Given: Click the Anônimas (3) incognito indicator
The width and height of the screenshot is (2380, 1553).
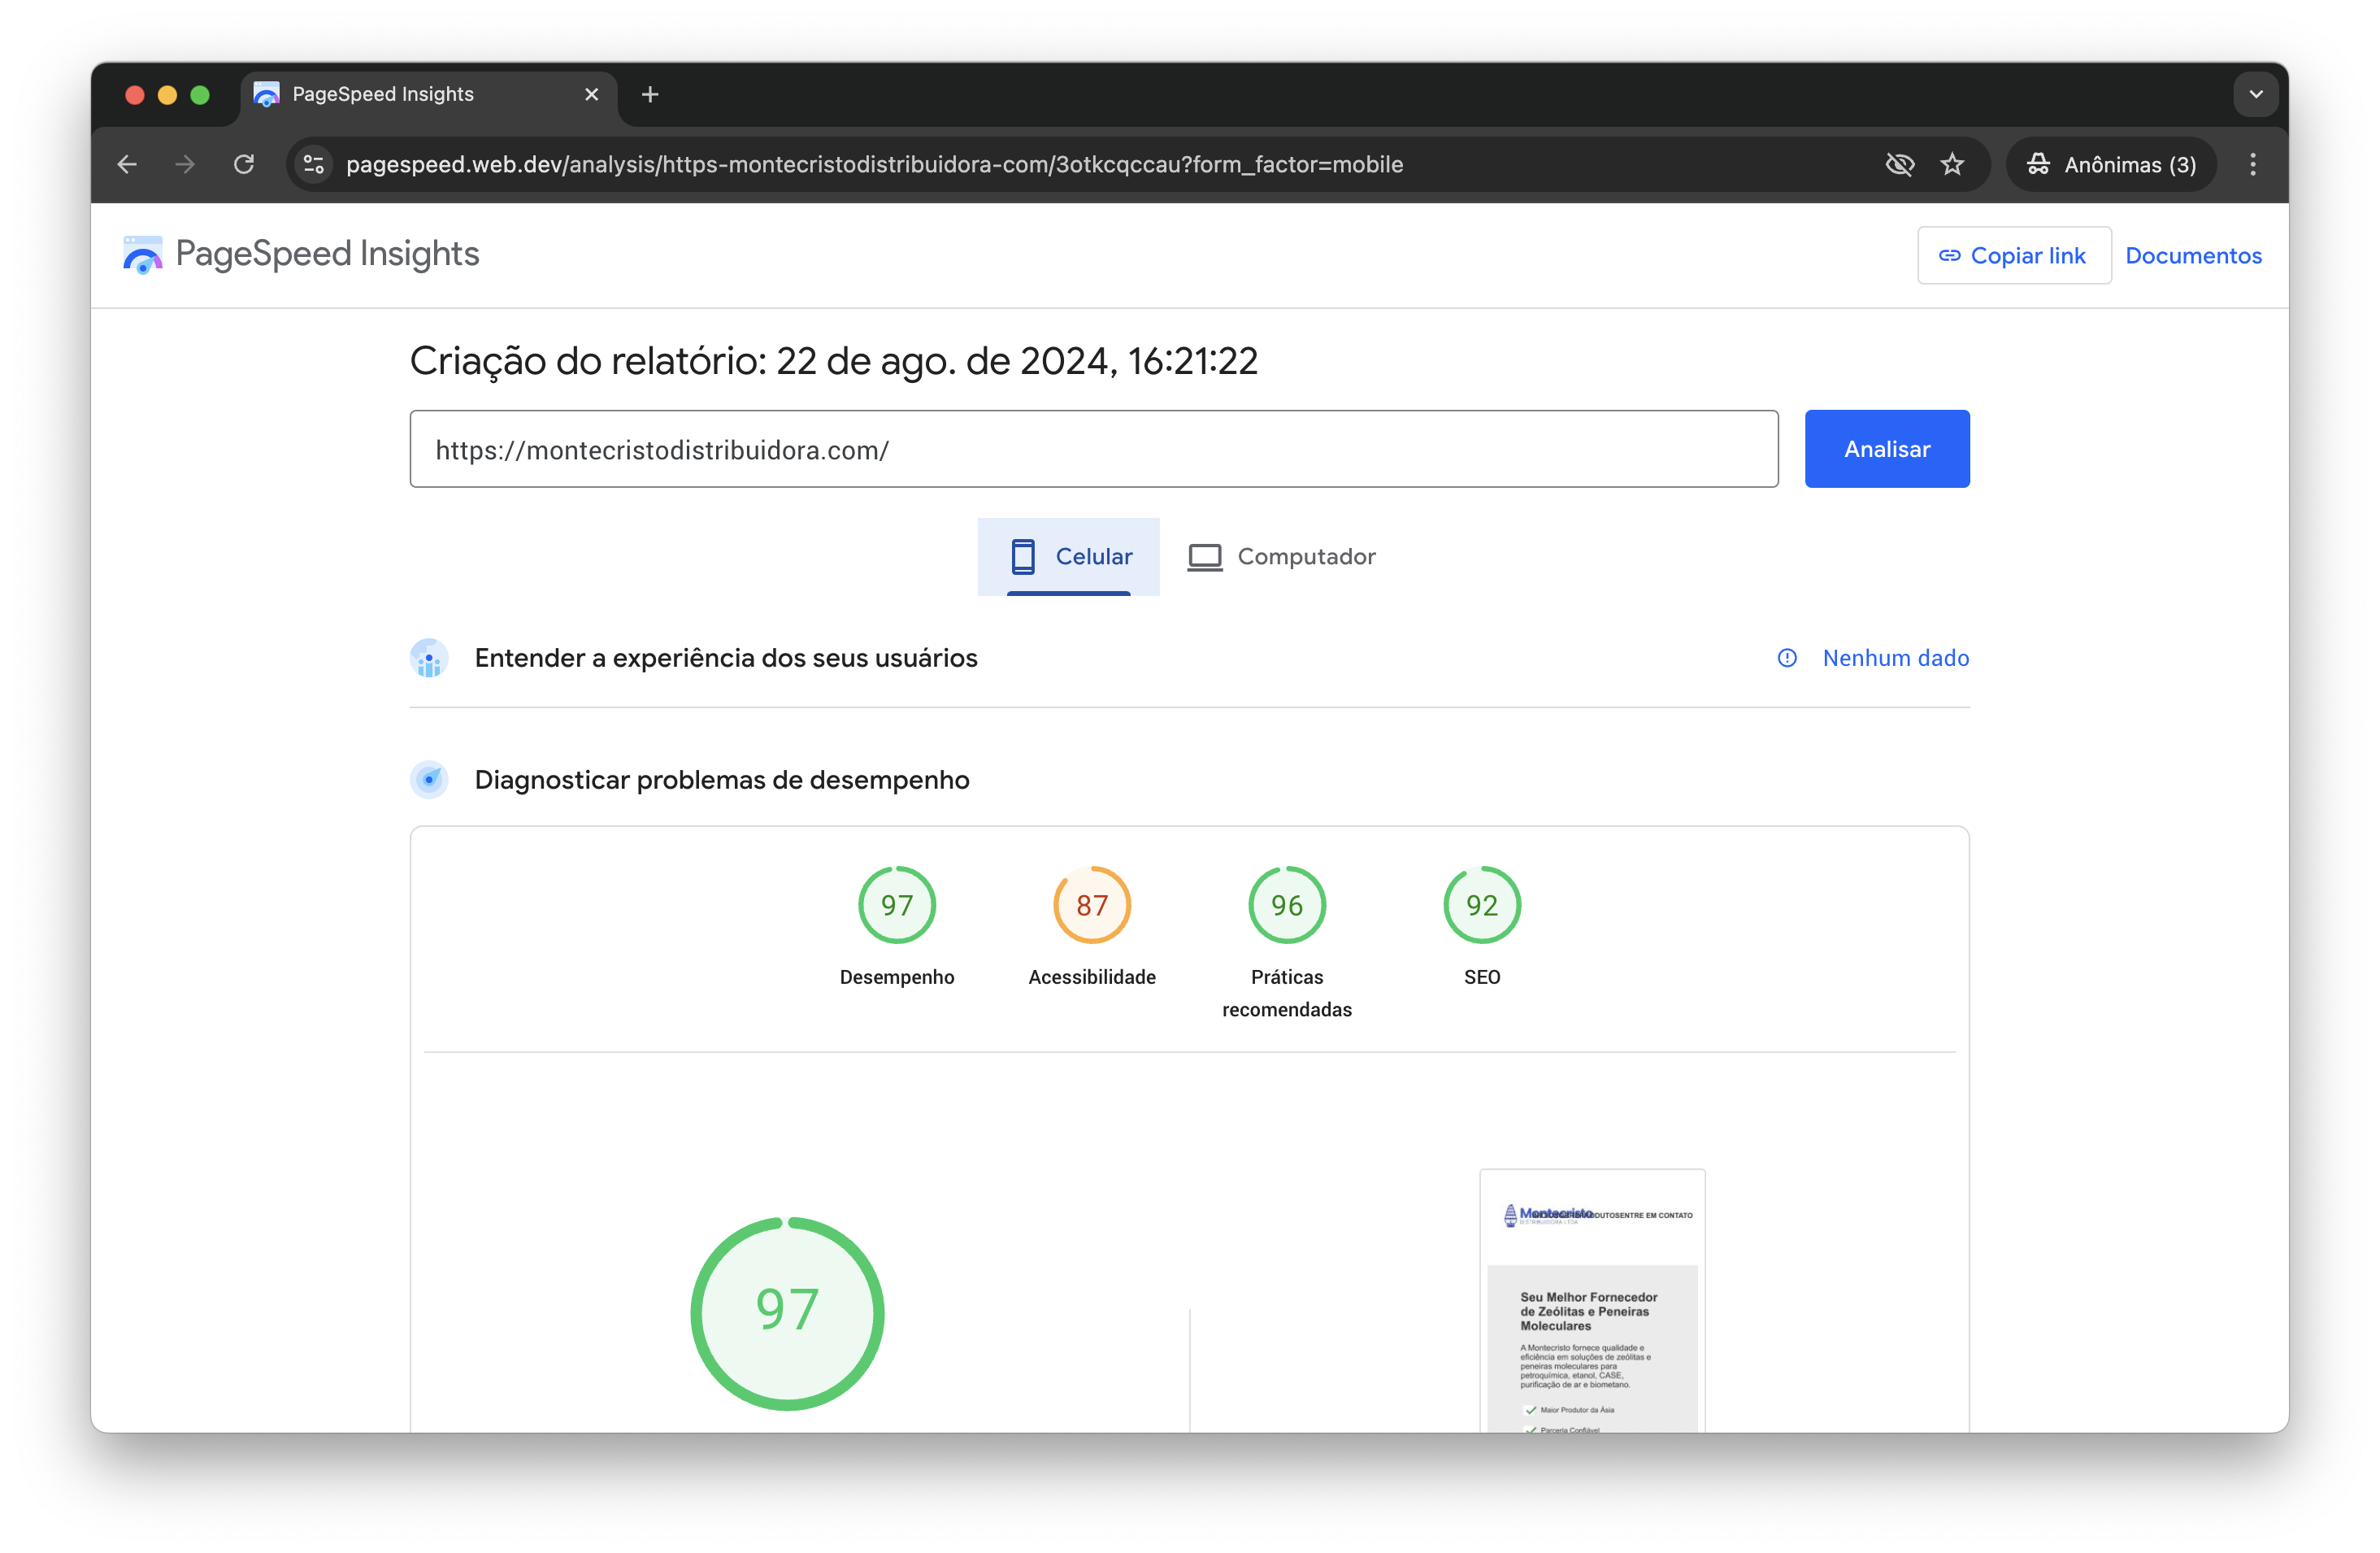Looking at the screenshot, I should [x=2111, y=164].
